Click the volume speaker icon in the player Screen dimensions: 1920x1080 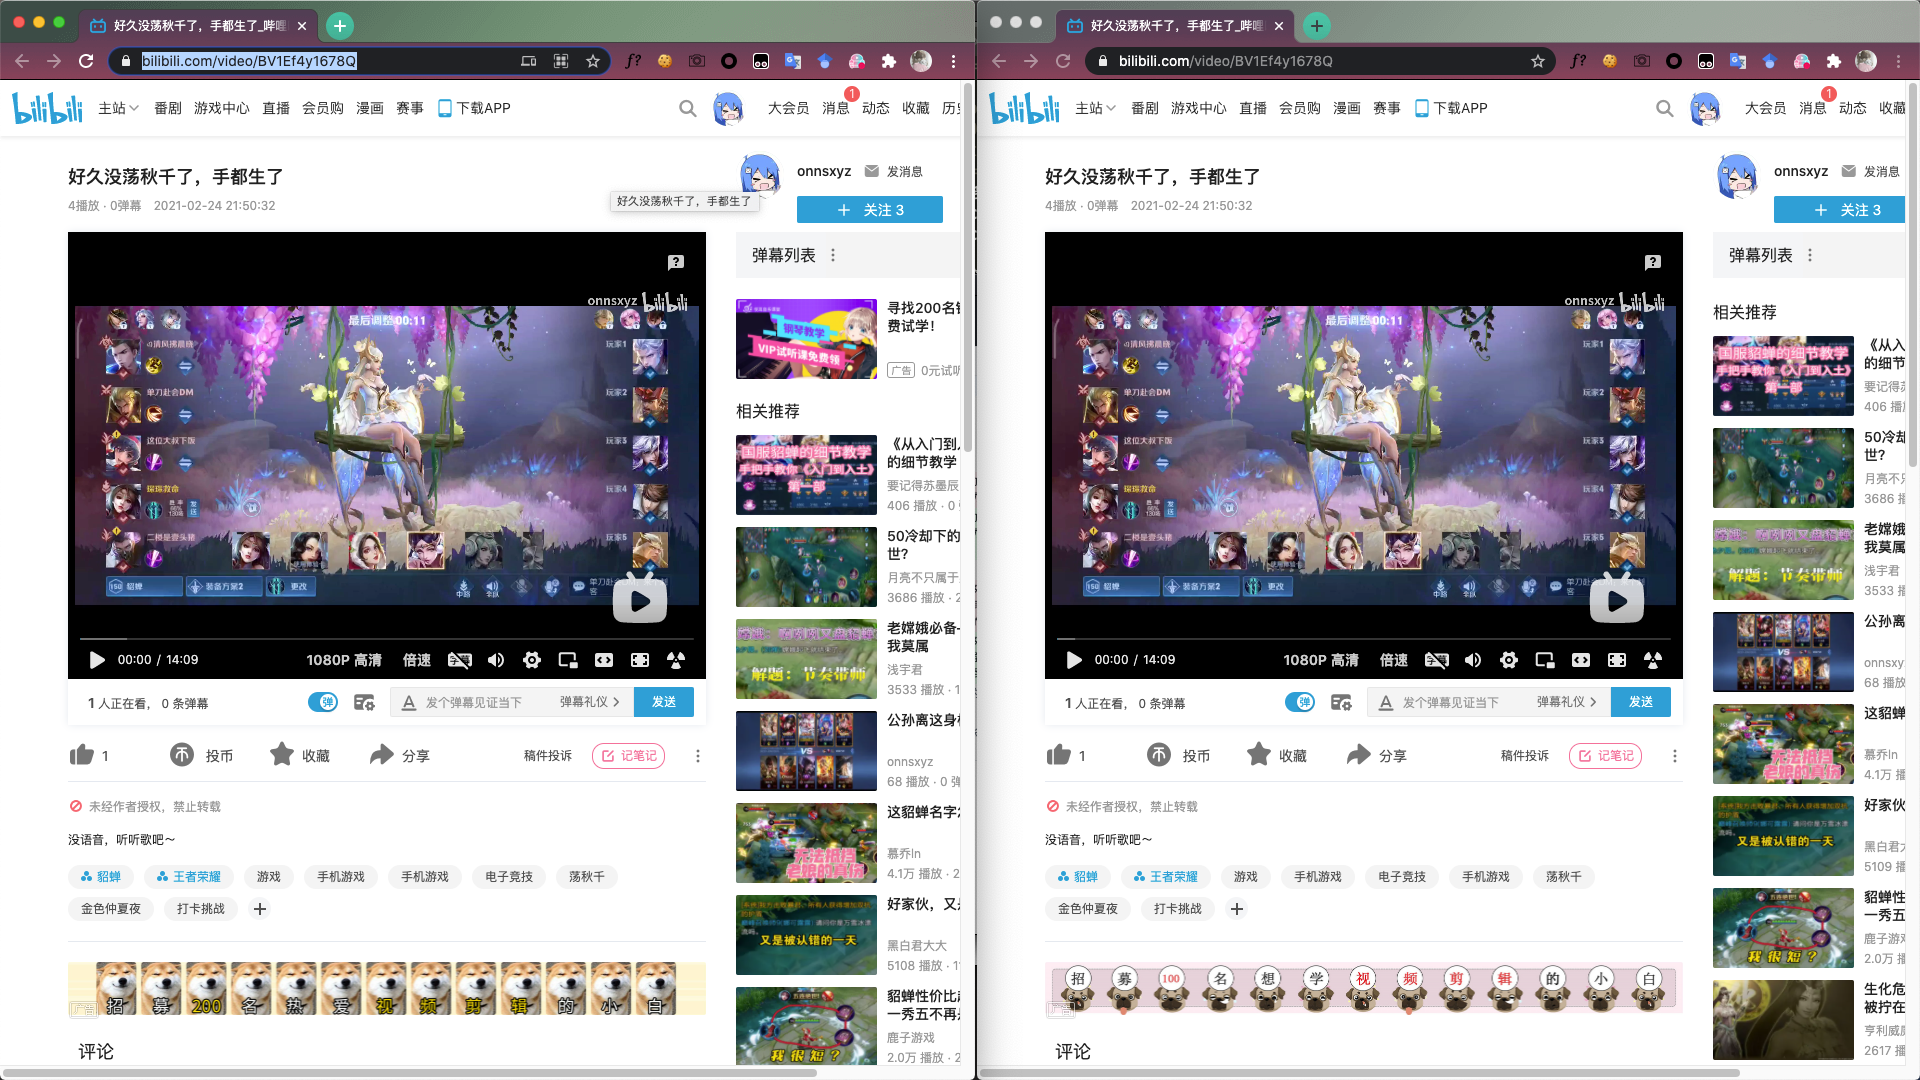tap(496, 660)
